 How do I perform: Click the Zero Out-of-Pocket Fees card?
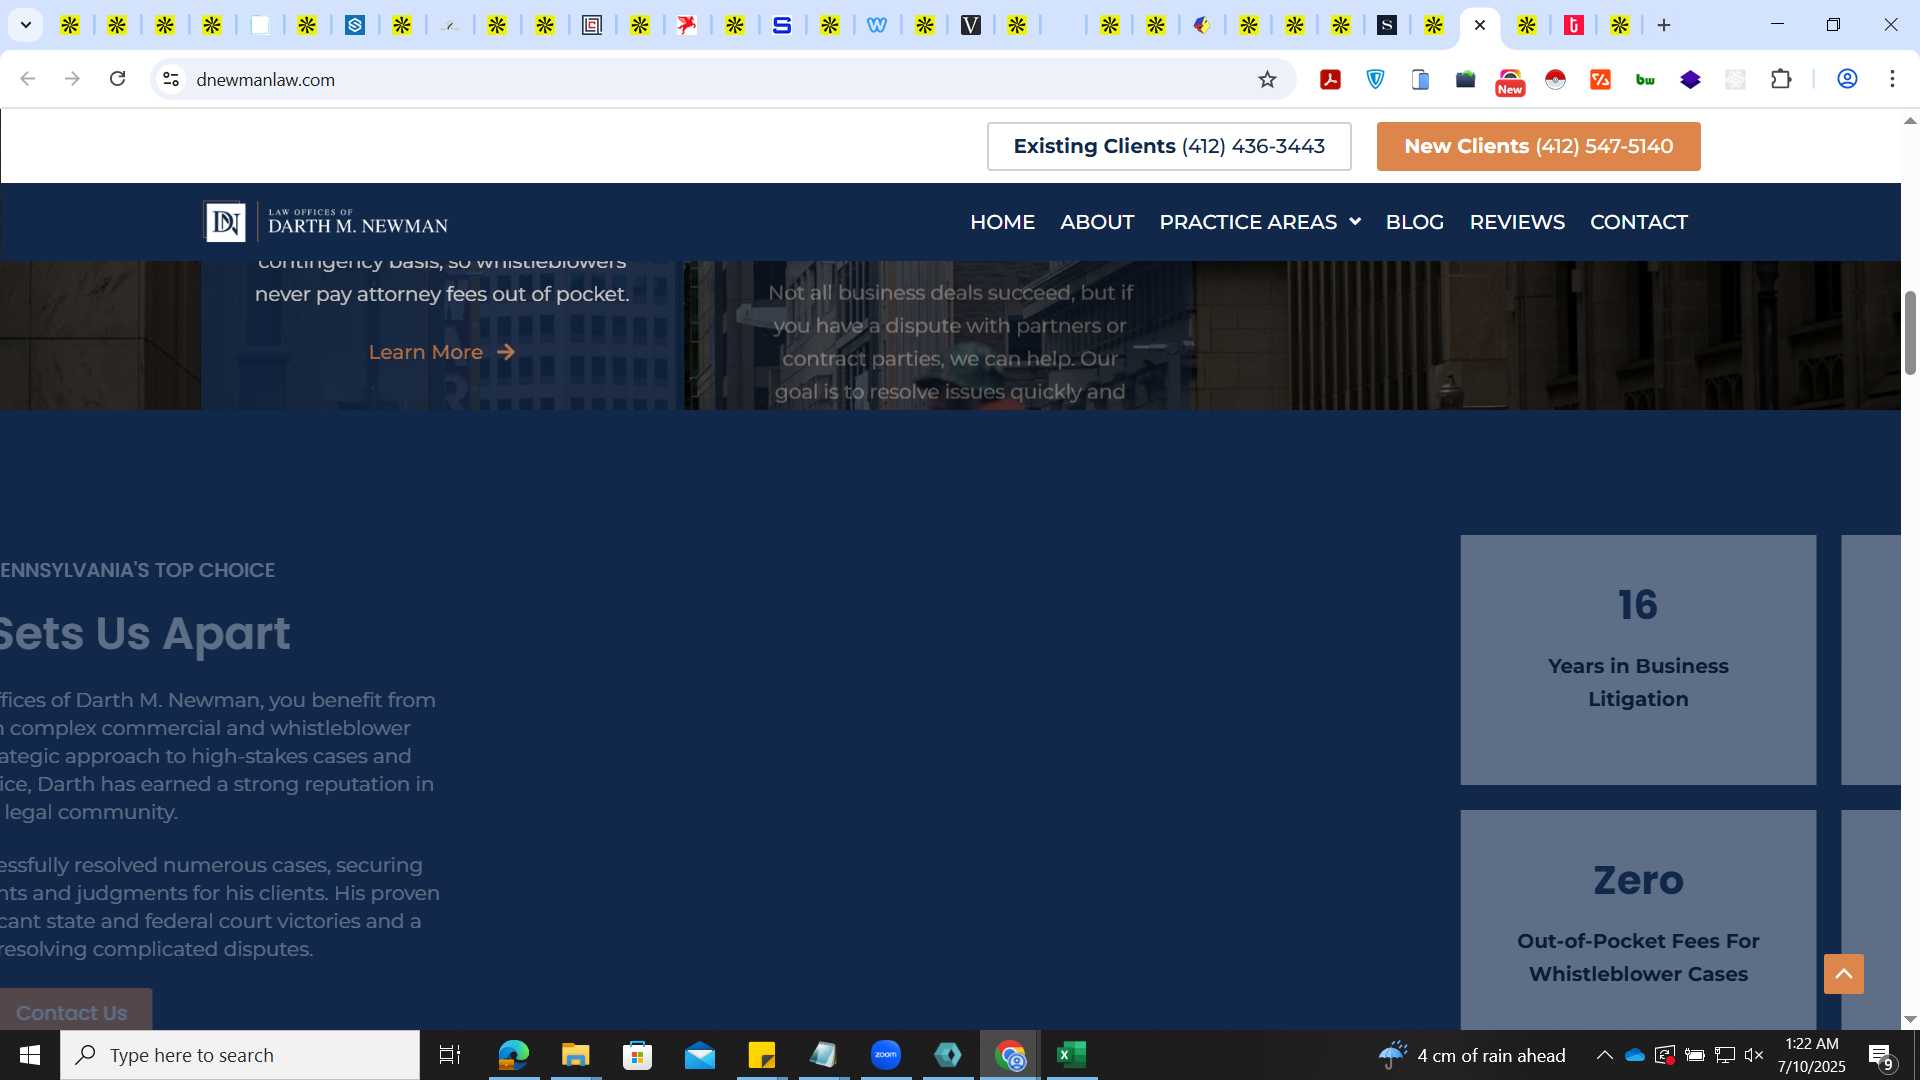pyautogui.click(x=1638, y=920)
